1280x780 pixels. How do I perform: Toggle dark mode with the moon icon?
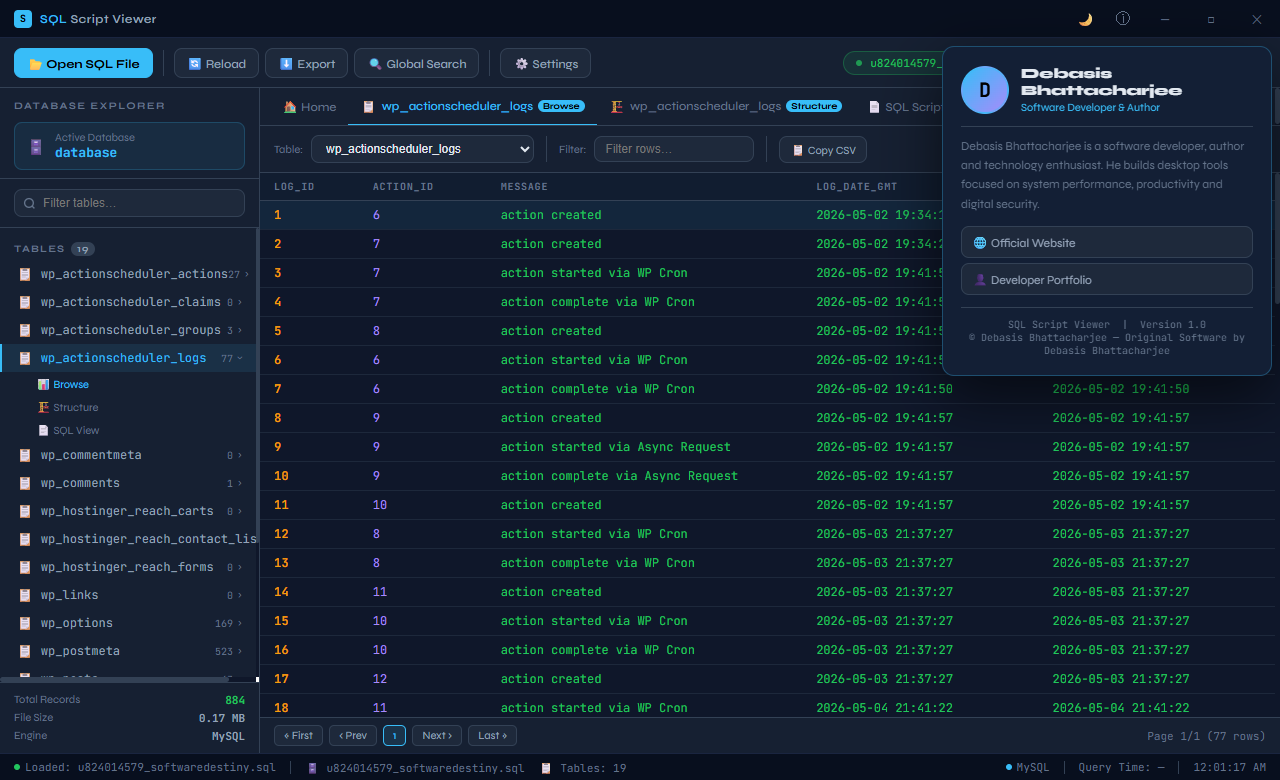click(x=1086, y=19)
